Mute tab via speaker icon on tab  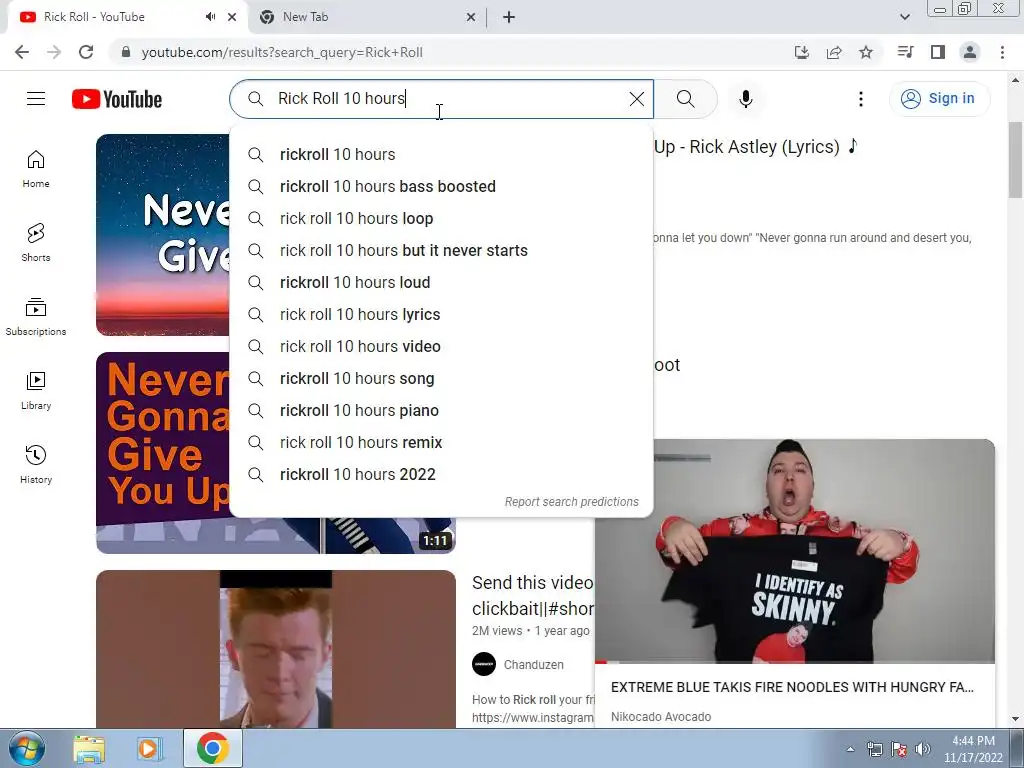tap(210, 17)
